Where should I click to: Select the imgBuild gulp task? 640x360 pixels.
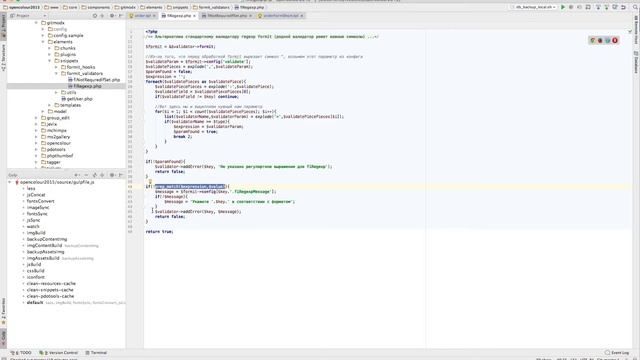pos(36,233)
